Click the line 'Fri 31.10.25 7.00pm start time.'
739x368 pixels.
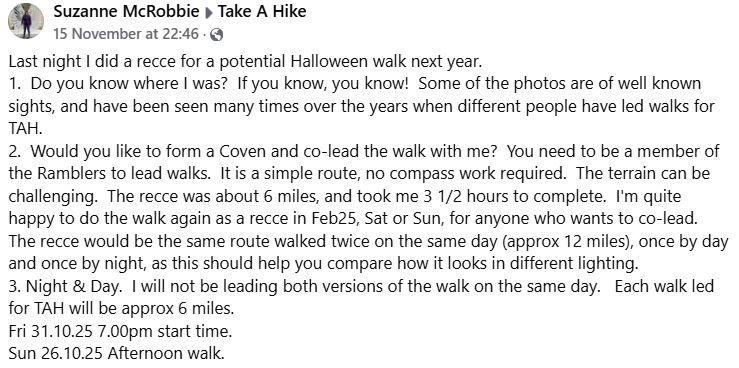(121, 331)
